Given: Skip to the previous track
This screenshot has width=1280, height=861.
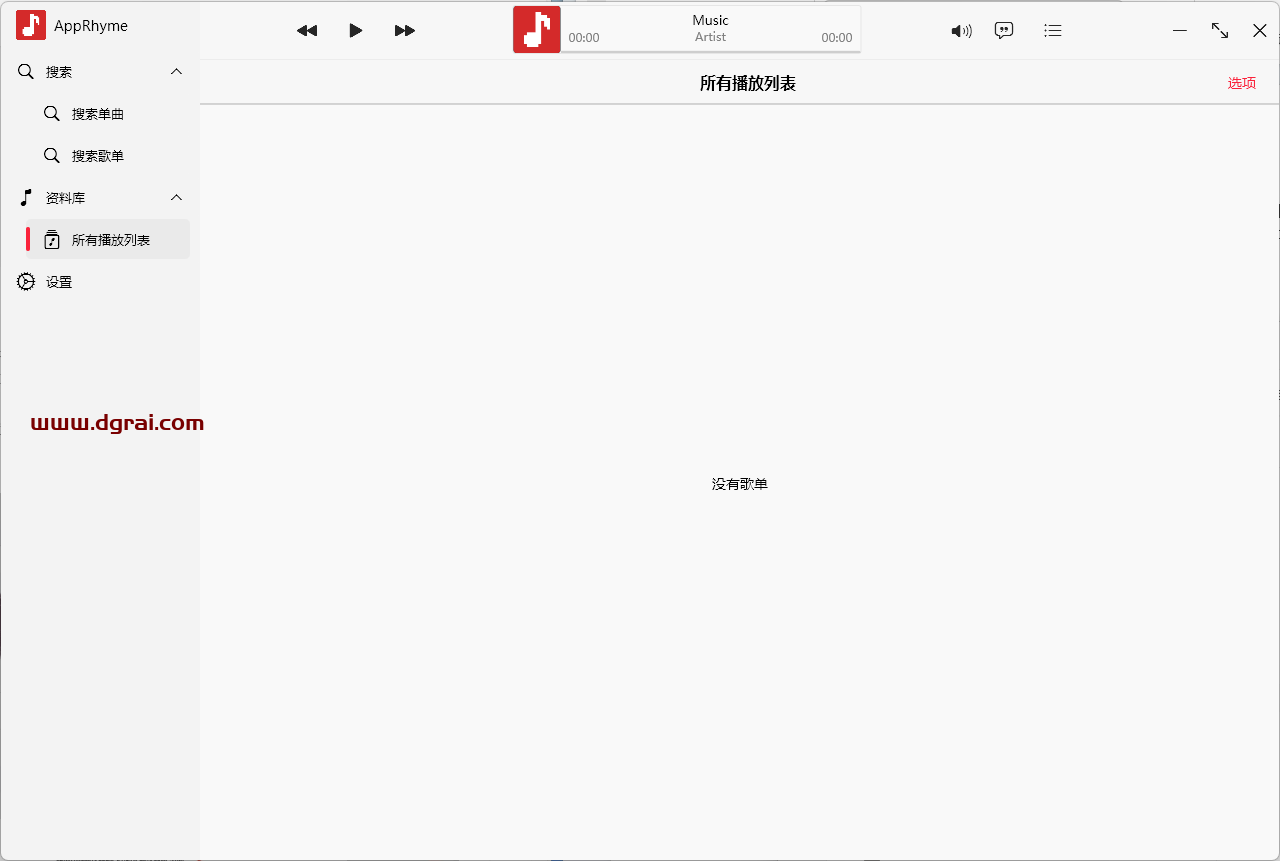Looking at the screenshot, I should tap(307, 31).
